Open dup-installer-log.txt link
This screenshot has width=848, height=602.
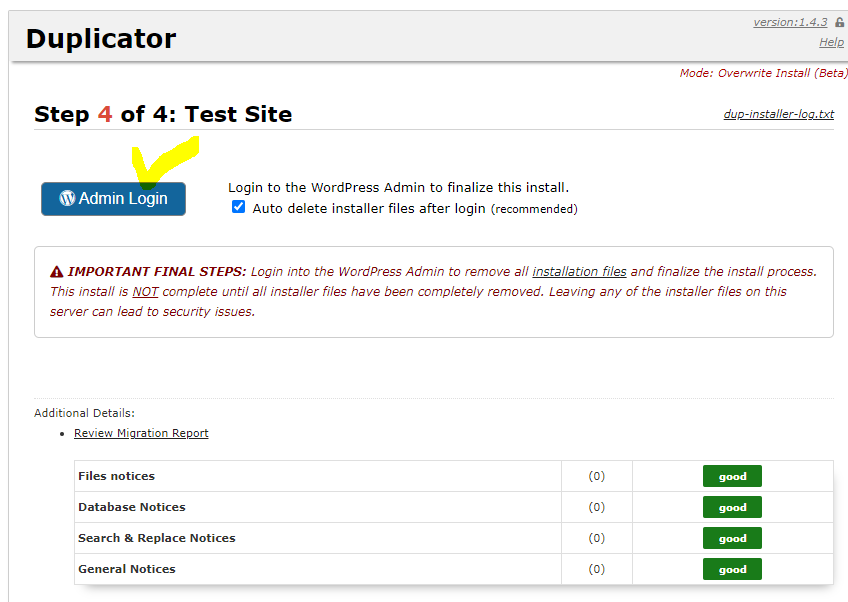(x=779, y=114)
